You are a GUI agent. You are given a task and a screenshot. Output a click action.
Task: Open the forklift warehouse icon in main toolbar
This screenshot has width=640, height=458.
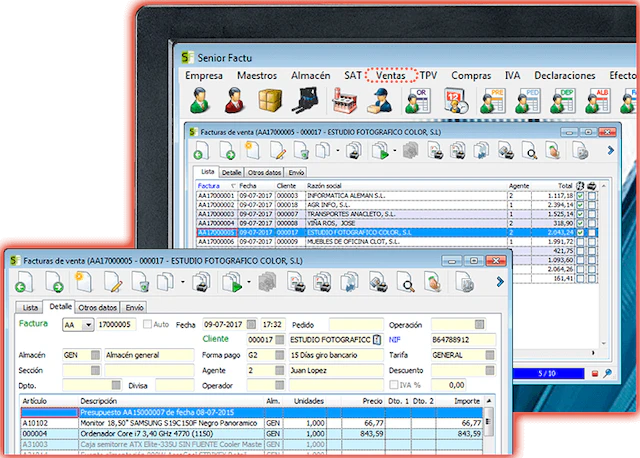[305, 100]
